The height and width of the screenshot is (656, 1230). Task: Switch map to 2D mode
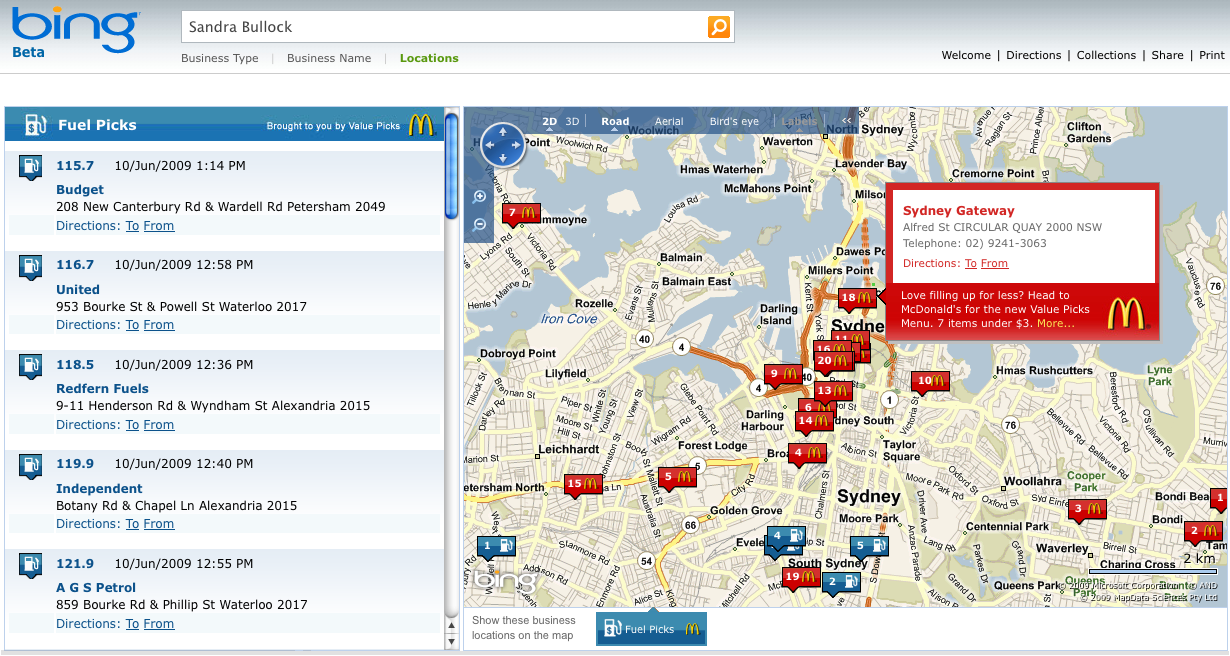[x=550, y=122]
